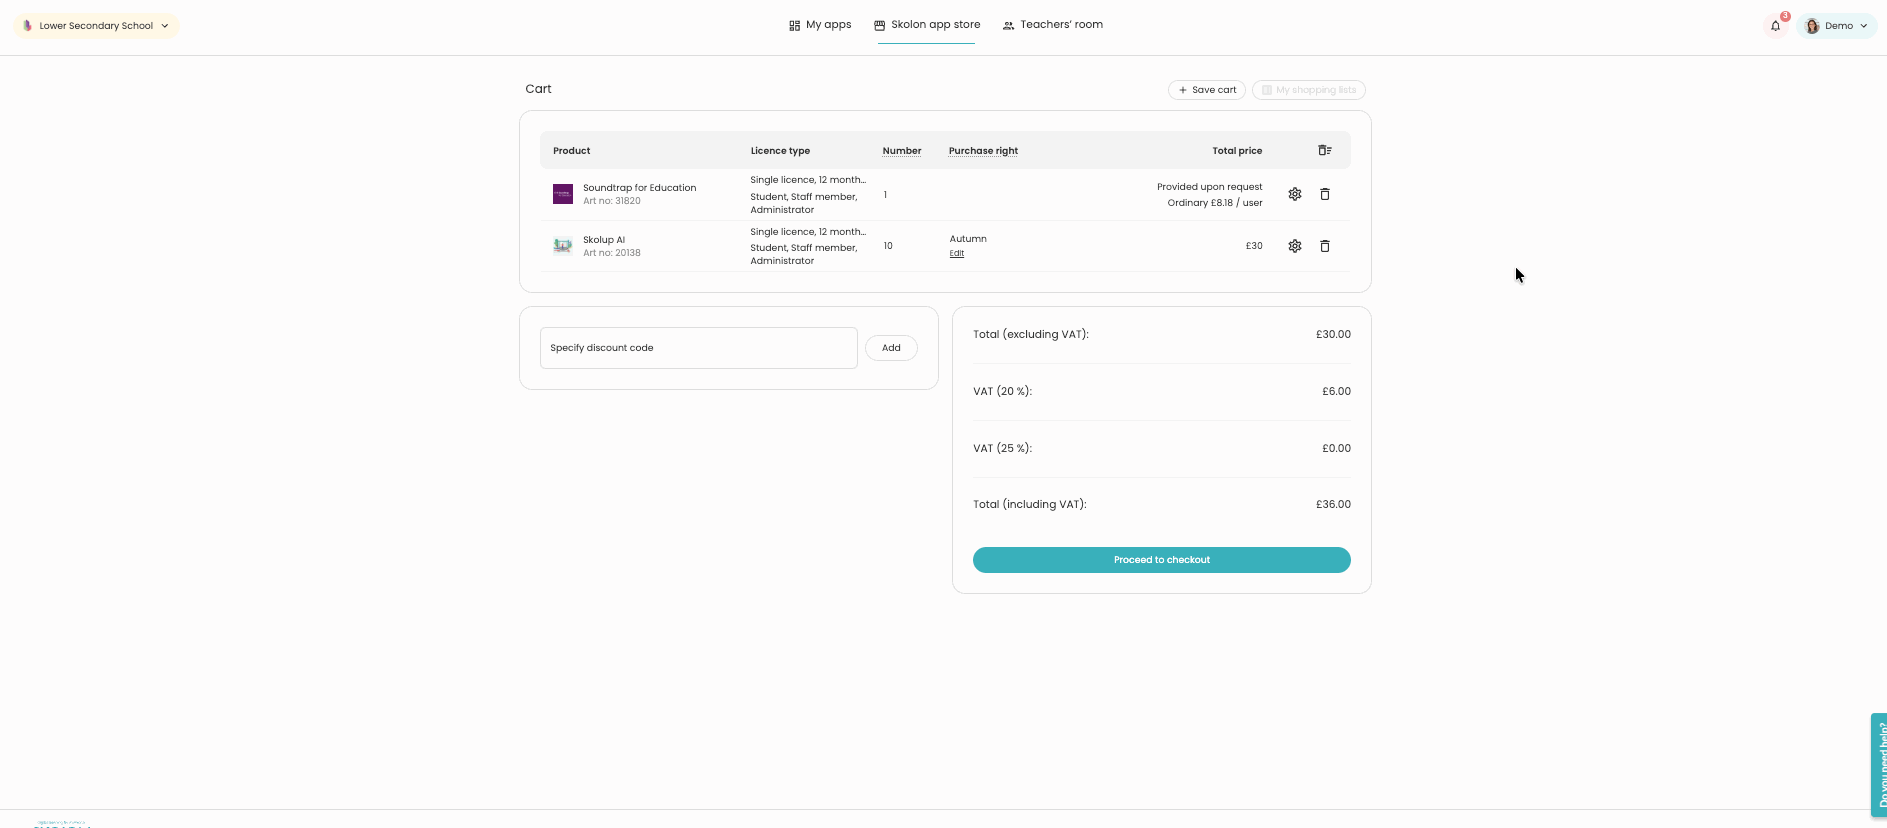1887x828 pixels.
Task: Click the Skolup AI product thumbnail
Action: 563,246
